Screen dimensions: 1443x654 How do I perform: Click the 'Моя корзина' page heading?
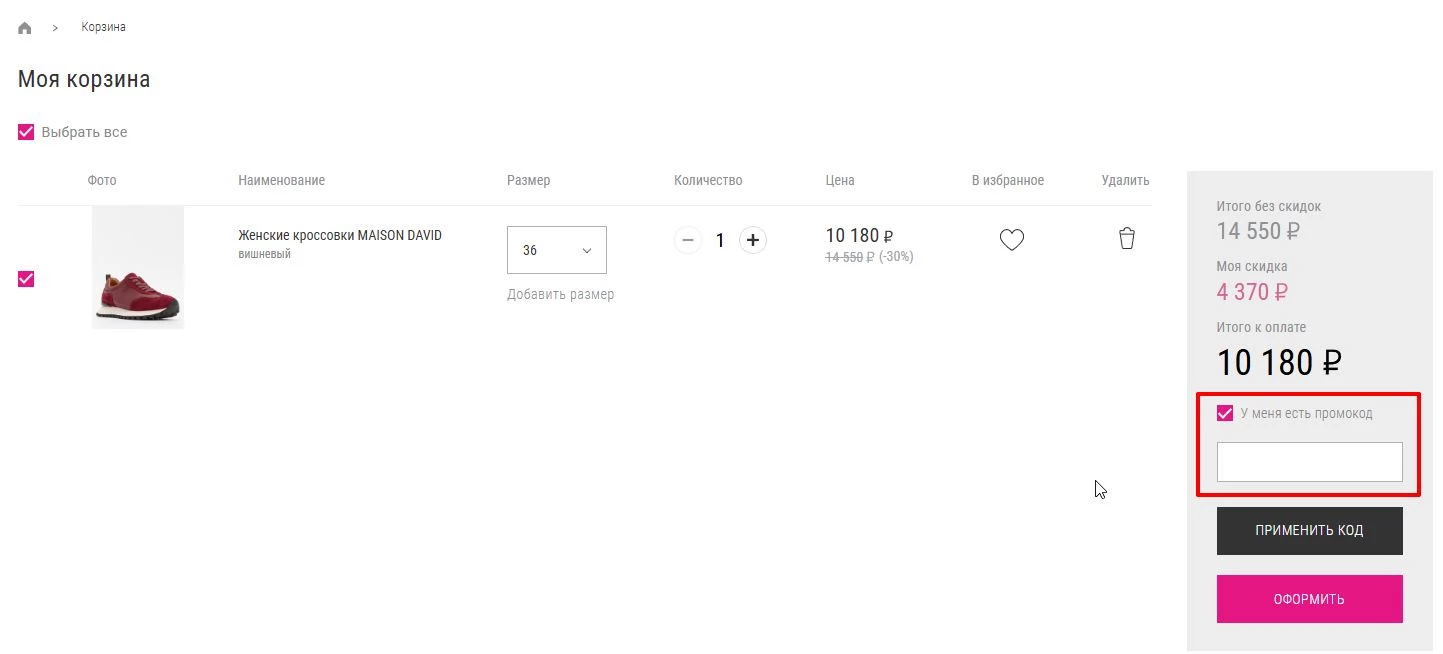(84, 80)
